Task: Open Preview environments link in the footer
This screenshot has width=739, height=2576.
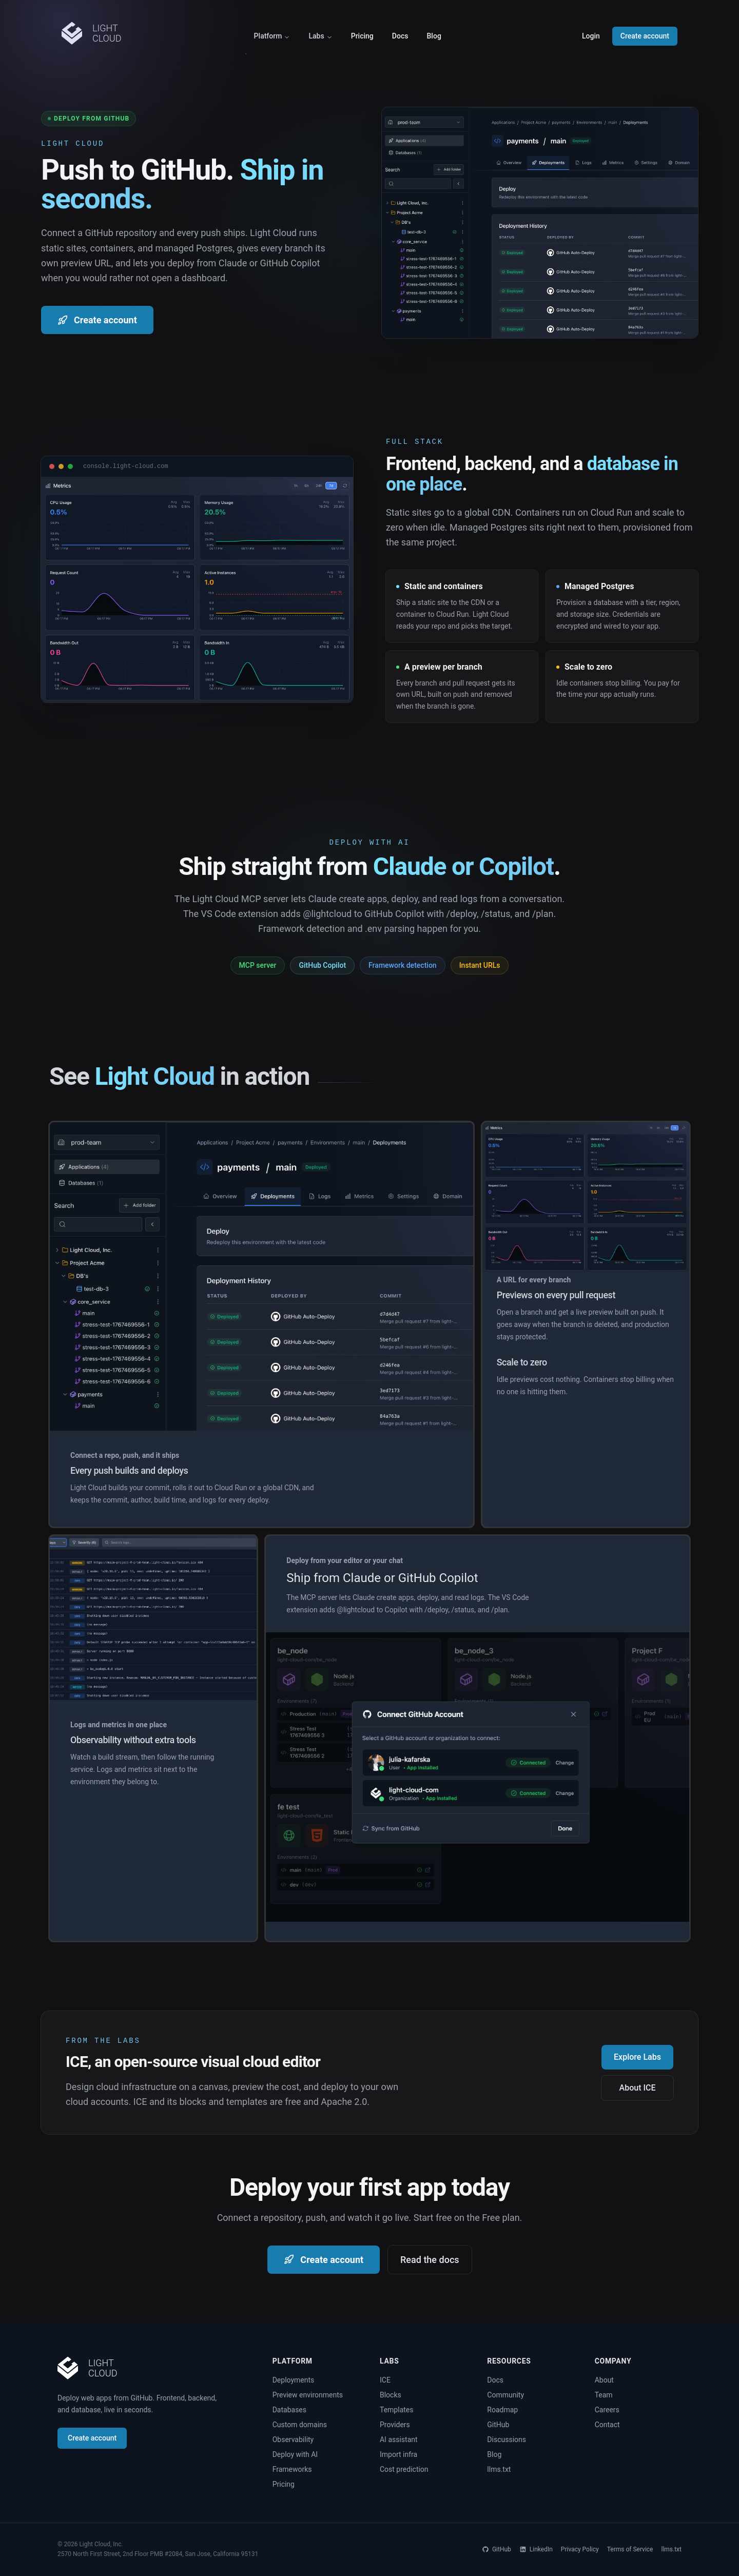Action: [x=307, y=2395]
